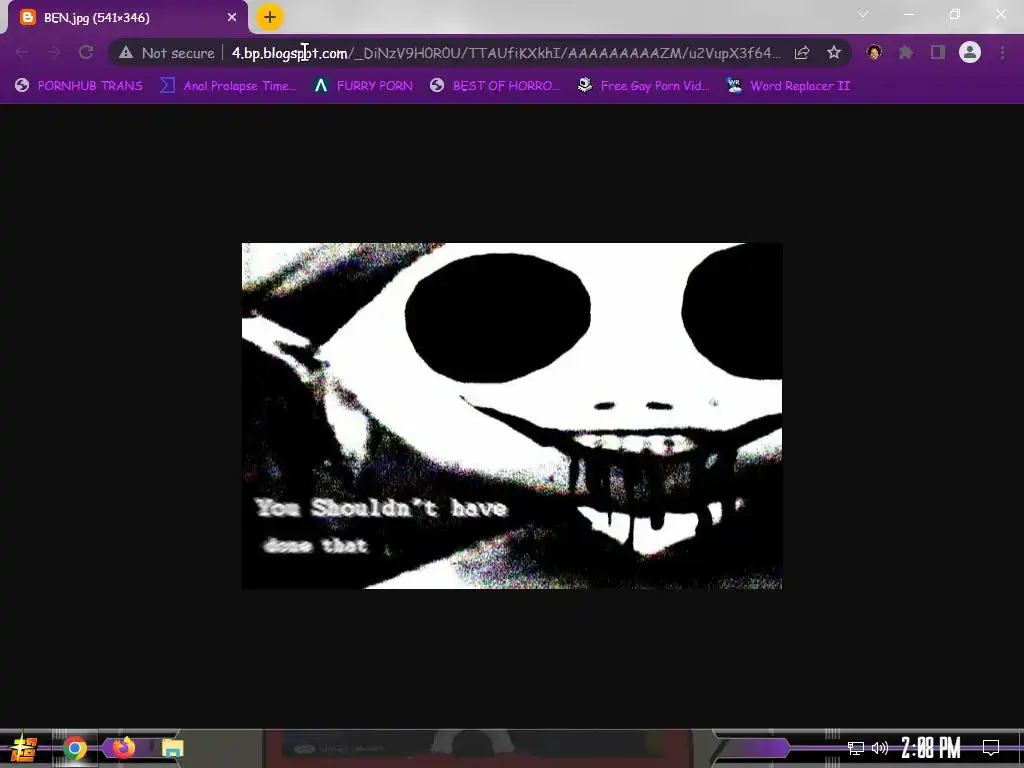Toggle the browser side panel
The image size is (1024, 768).
coord(938,52)
